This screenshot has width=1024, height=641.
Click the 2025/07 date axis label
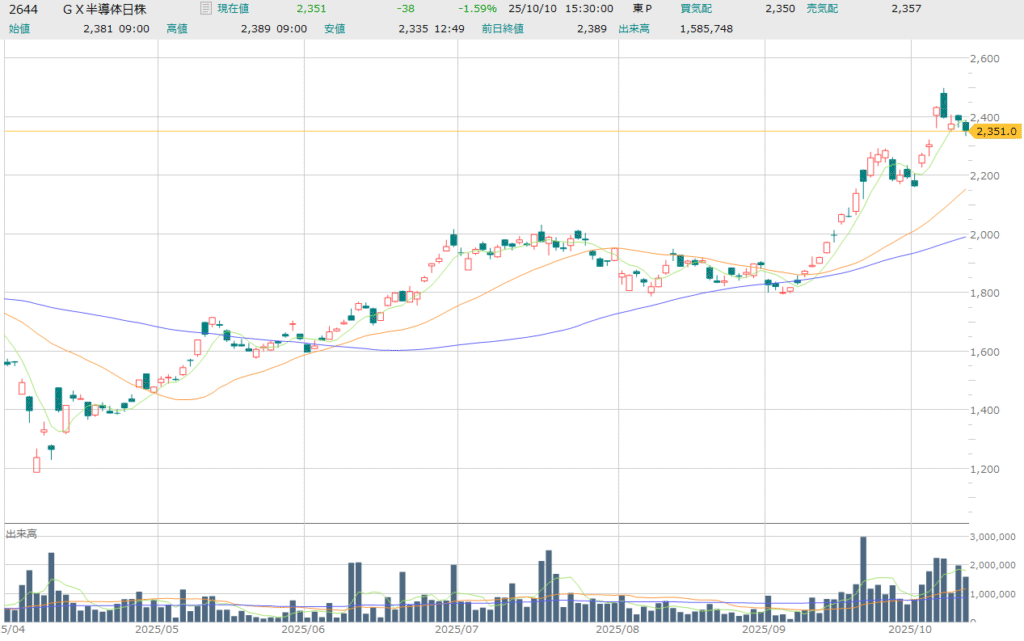tap(457, 630)
